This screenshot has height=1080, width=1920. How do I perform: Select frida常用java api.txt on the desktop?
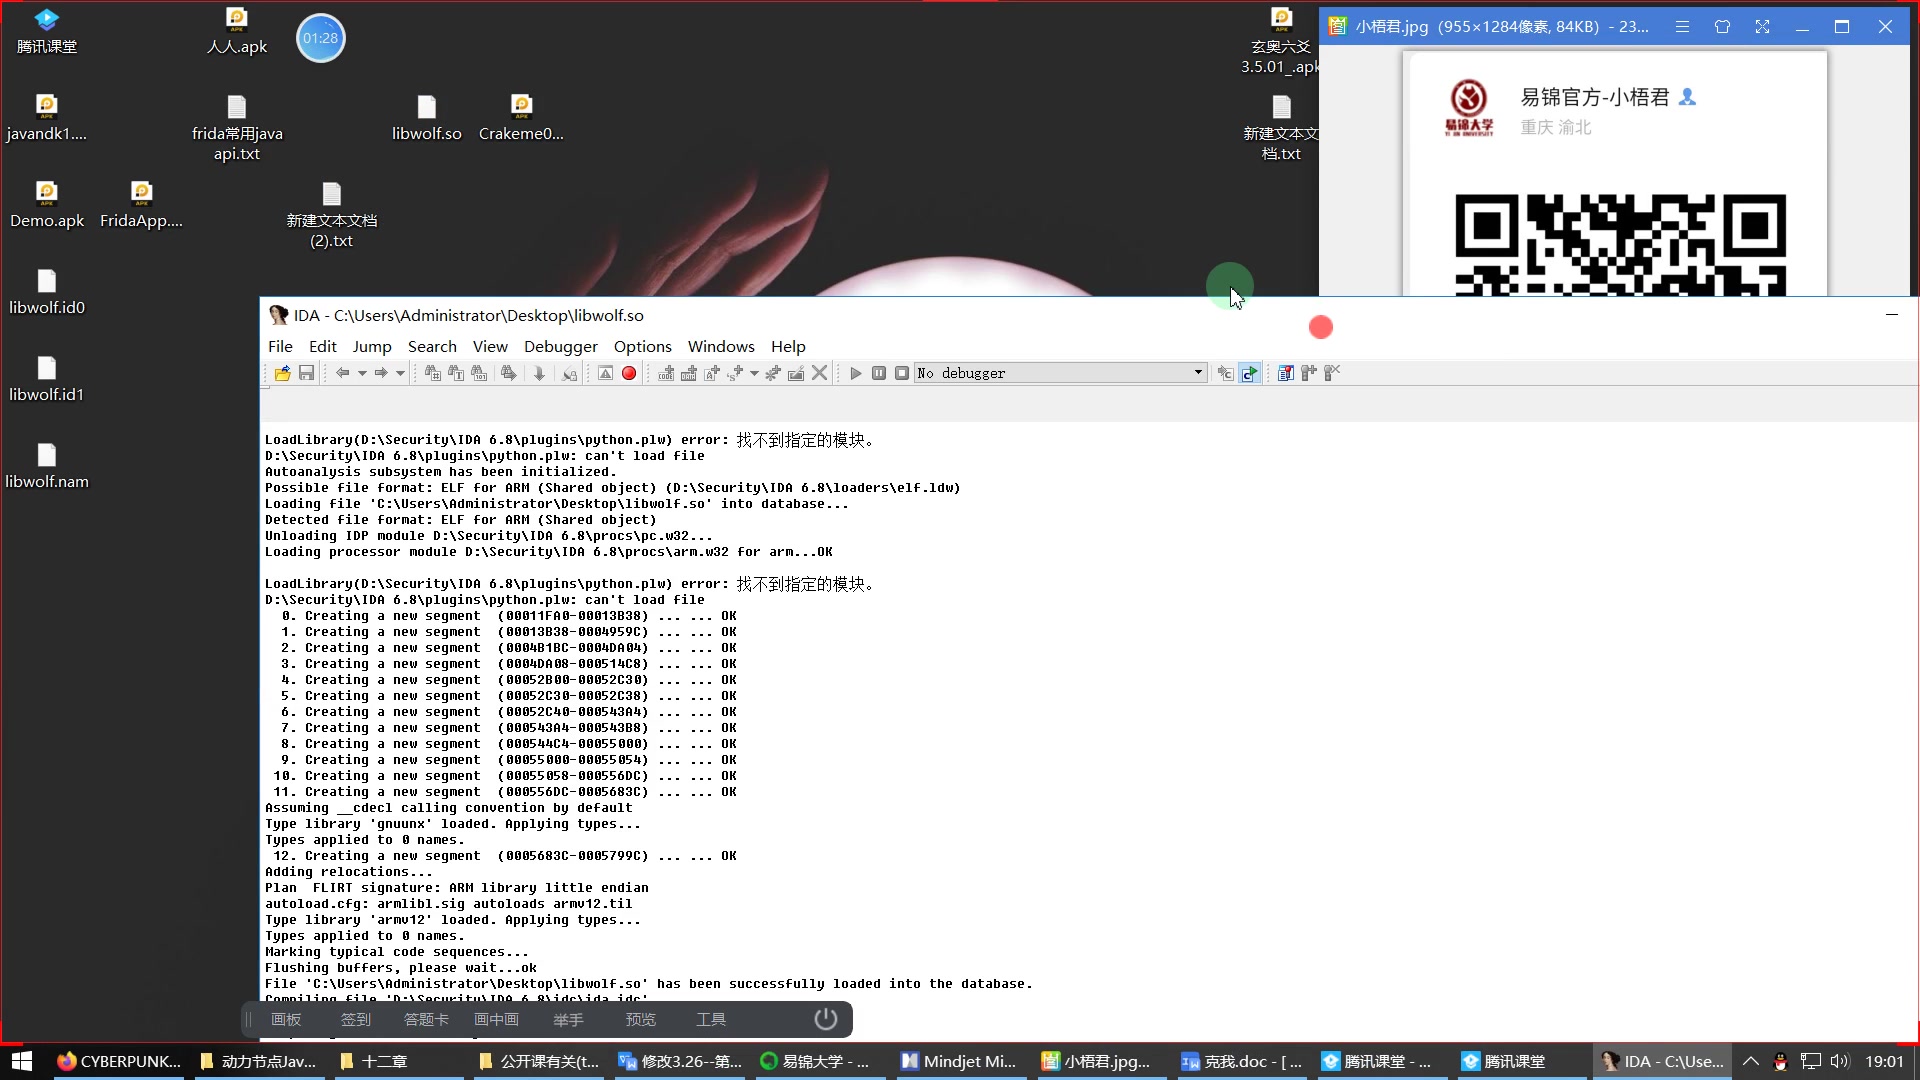[237, 128]
